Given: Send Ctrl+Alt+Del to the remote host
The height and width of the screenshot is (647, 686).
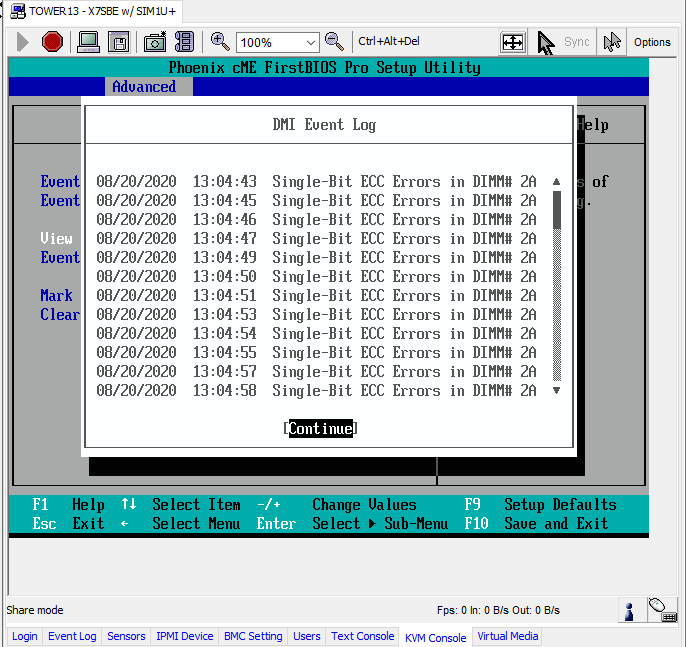Looking at the screenshot, I should pyautogui.click(x=388, y=41).
